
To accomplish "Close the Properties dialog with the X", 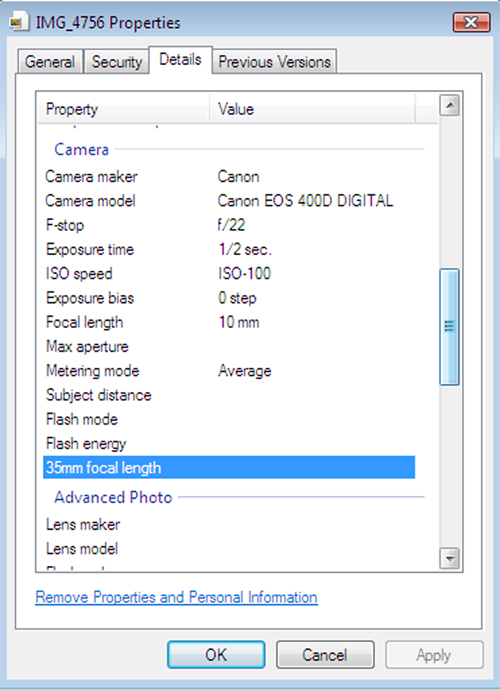I will click(x=471, y=22).
